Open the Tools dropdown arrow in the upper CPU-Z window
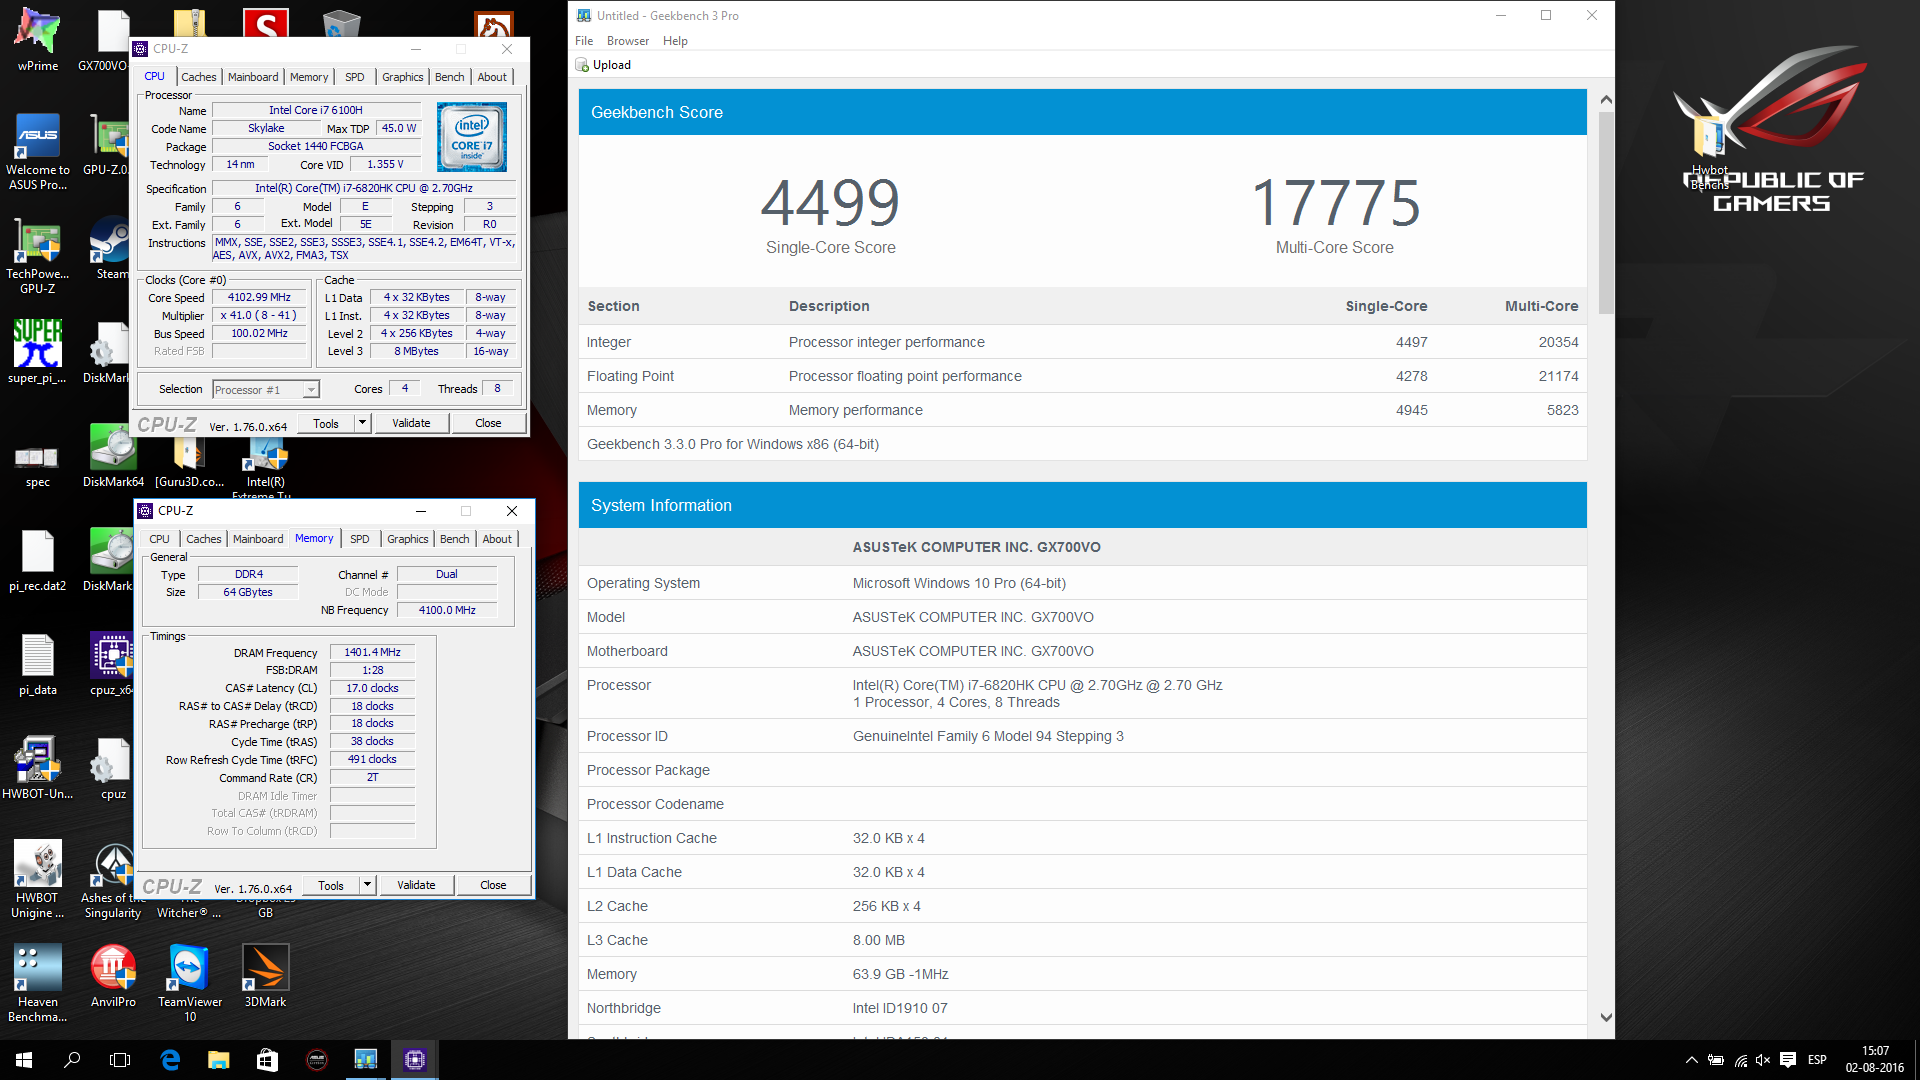This screenshot has width=1920, height=1080. click(363, 423)
